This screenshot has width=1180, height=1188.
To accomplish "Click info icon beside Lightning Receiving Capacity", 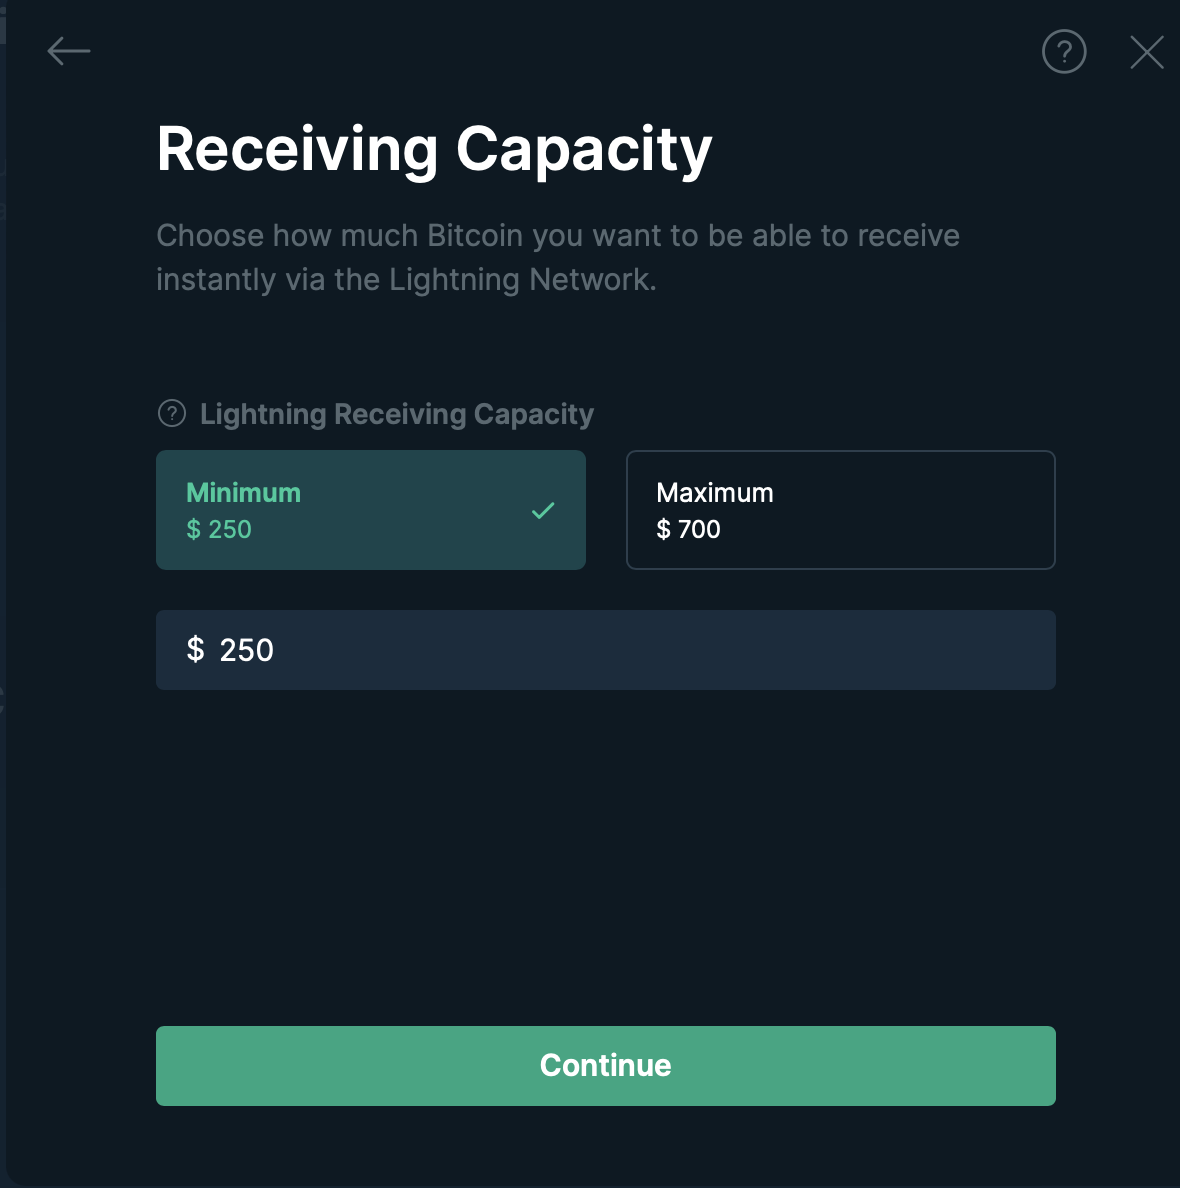I will pos(172,414).
